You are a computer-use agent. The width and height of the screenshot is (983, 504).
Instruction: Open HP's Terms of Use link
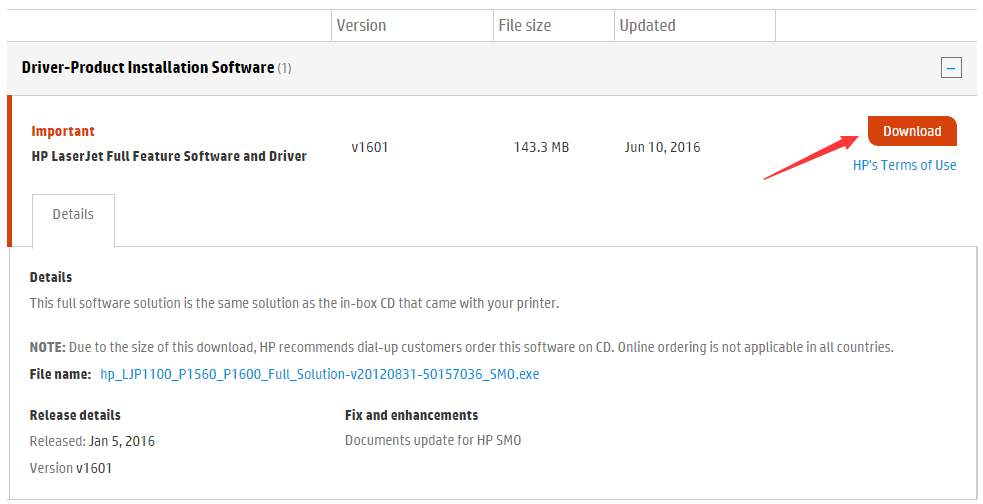pos(904,165)
